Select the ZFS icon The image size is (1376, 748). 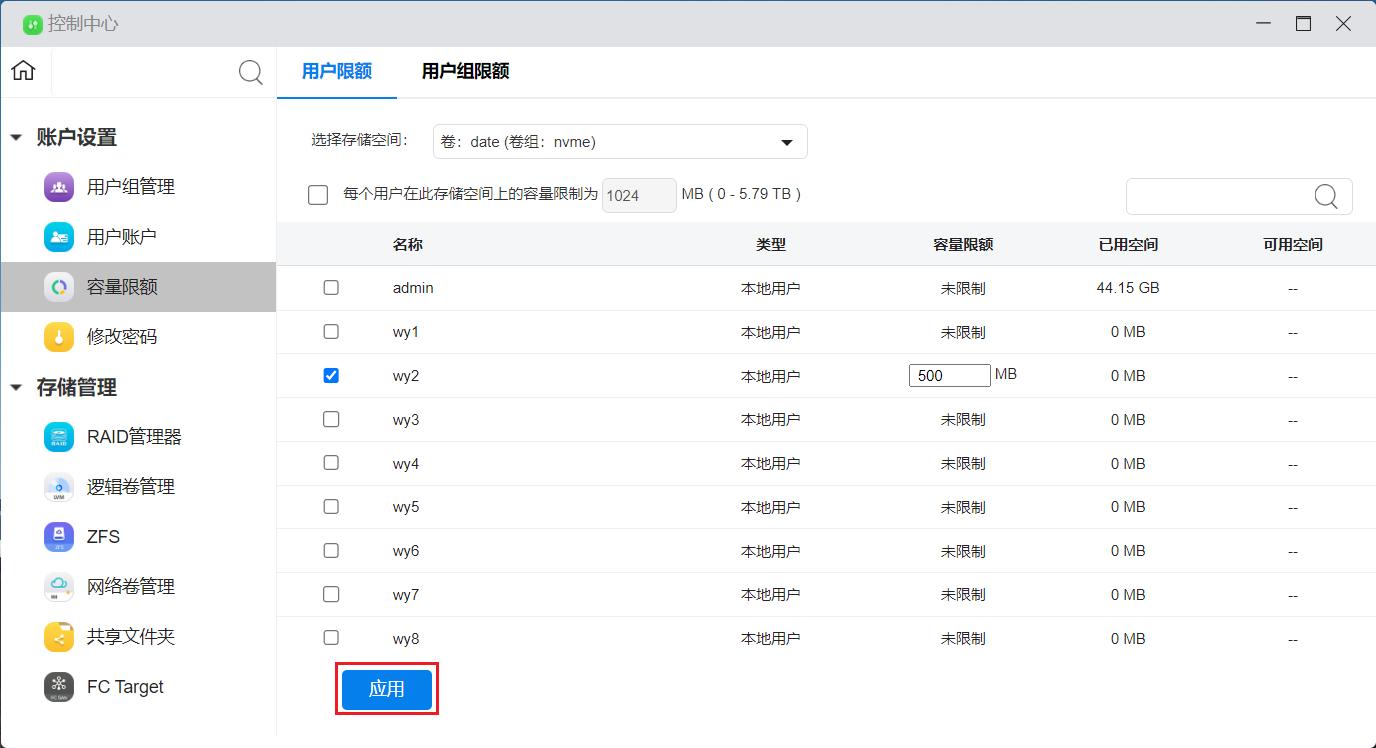click(58, 536)
